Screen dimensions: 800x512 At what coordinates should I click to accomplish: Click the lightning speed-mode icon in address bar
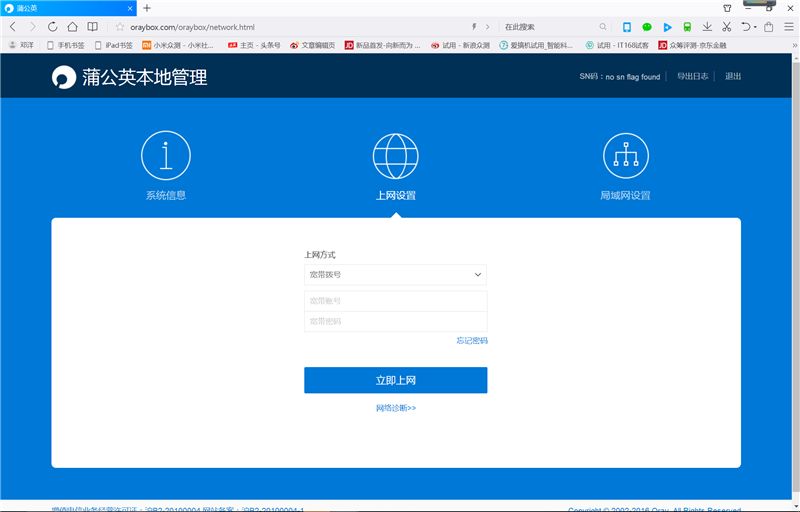[474, 27]
